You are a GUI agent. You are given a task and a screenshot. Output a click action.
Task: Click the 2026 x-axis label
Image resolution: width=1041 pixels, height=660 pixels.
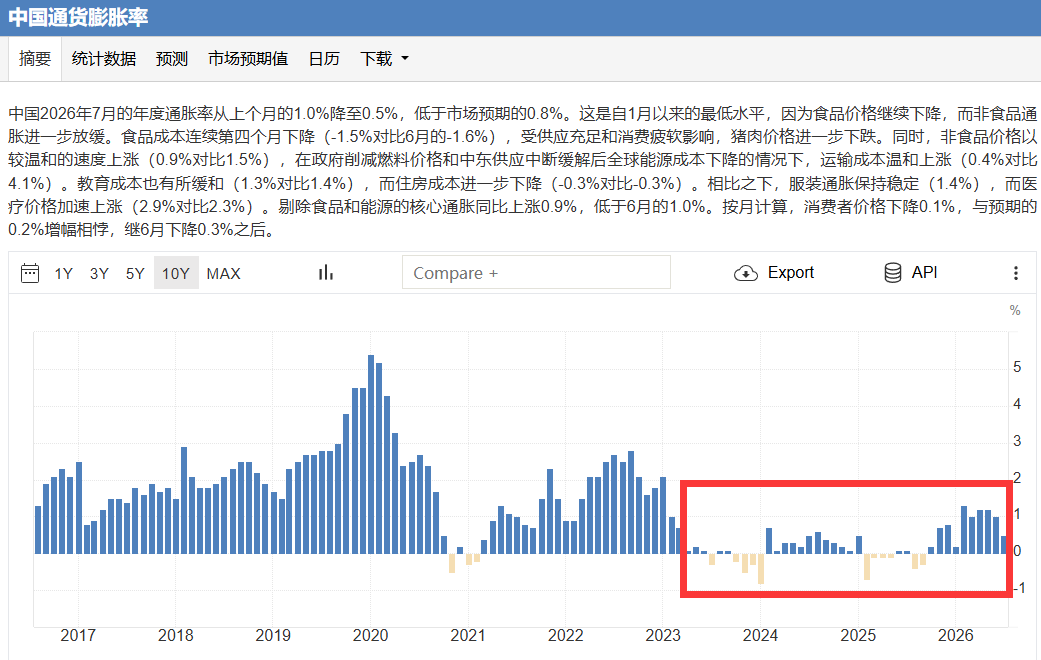click(x=955, y=635)
